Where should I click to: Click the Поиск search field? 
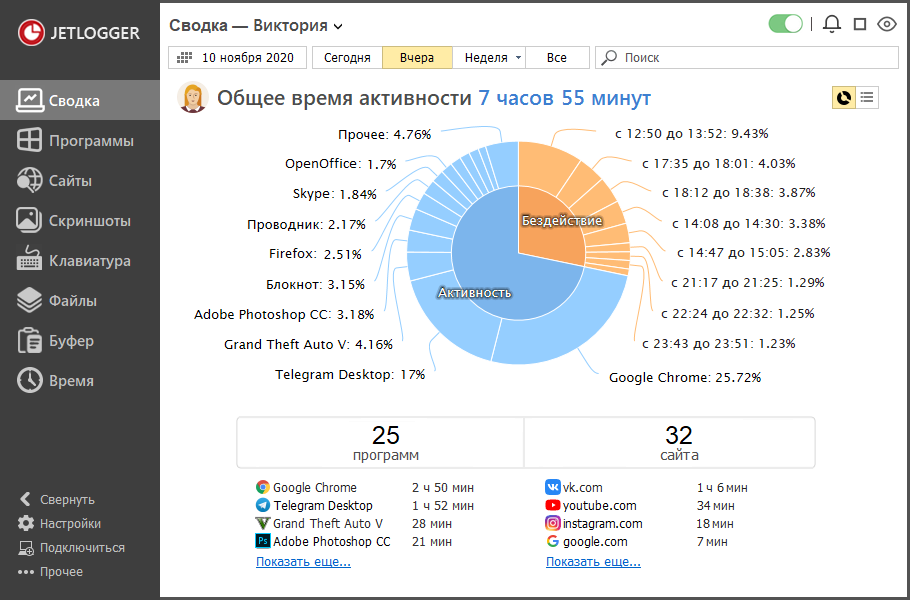660,57
